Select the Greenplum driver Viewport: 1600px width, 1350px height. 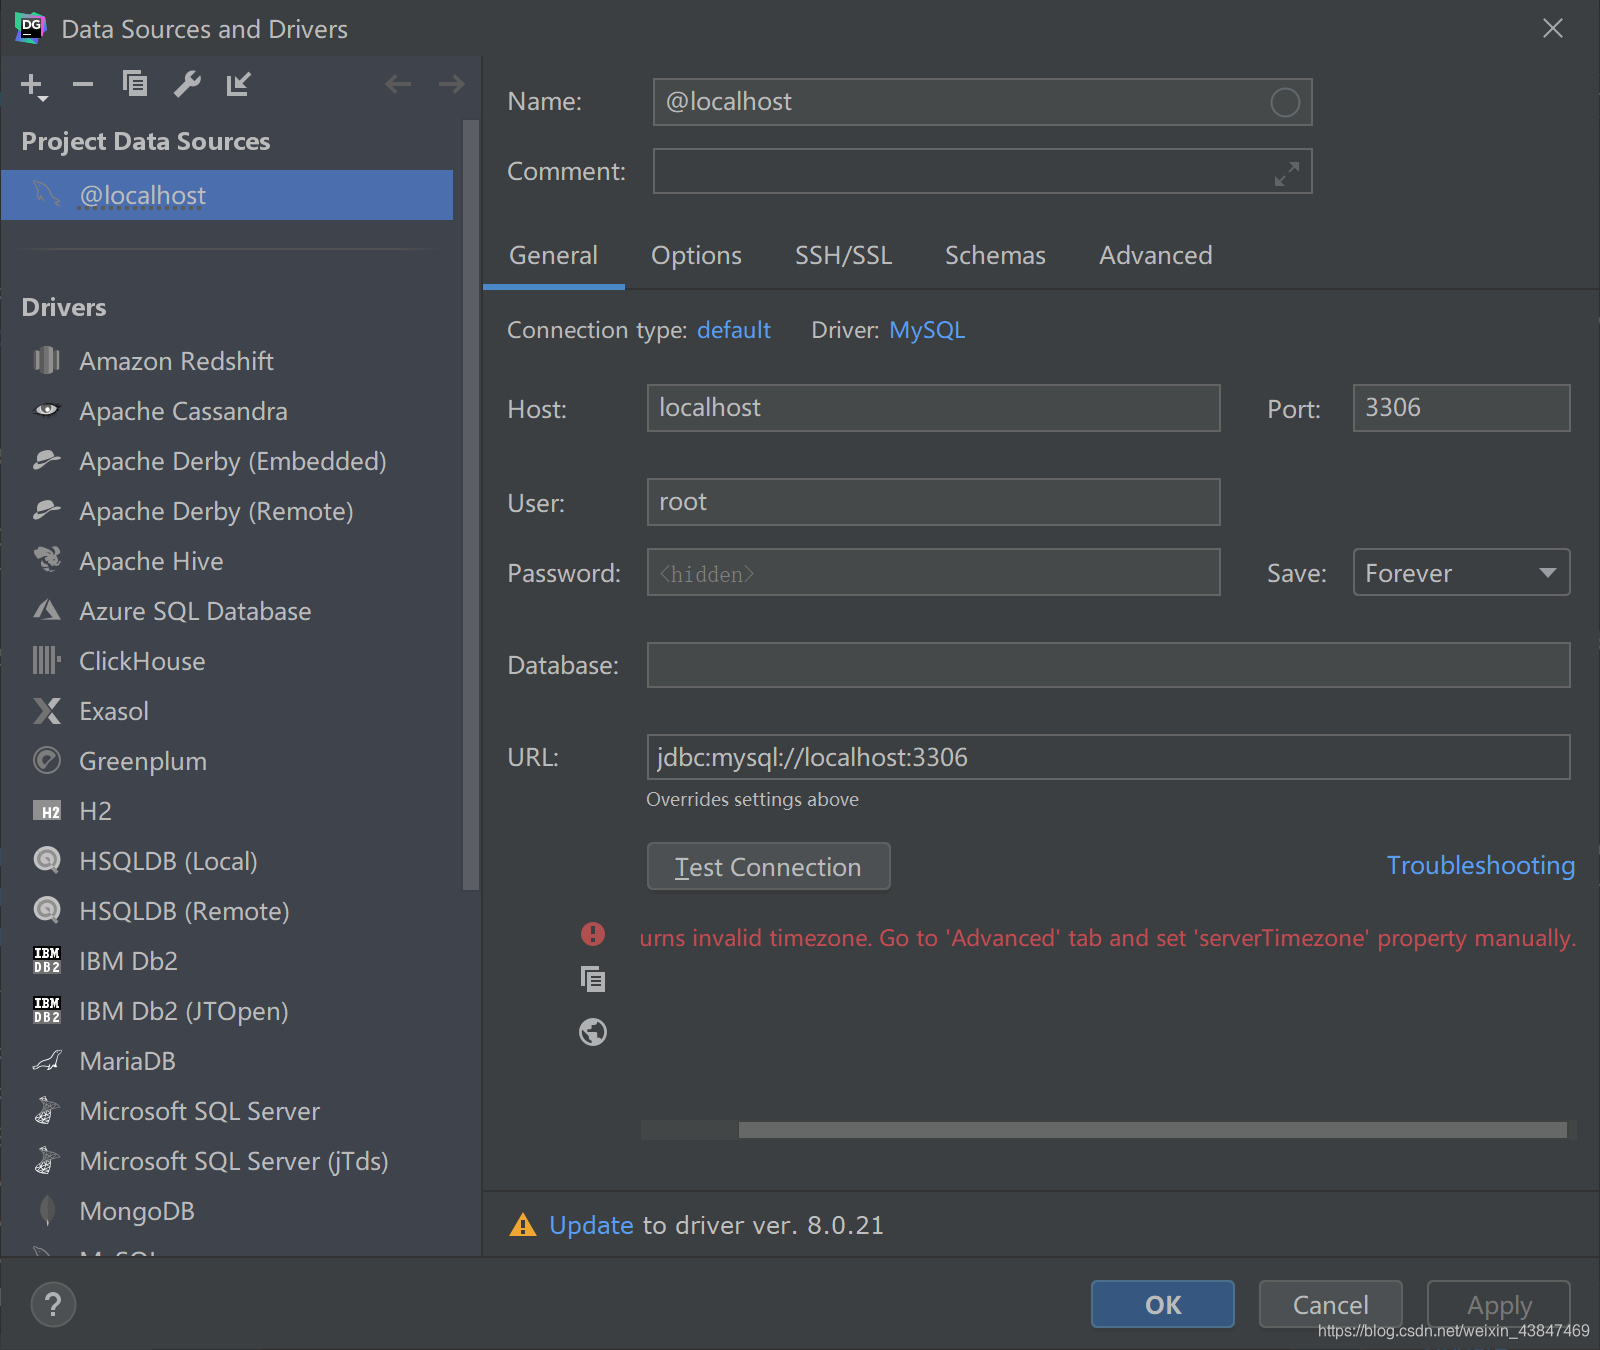point(227,761)
